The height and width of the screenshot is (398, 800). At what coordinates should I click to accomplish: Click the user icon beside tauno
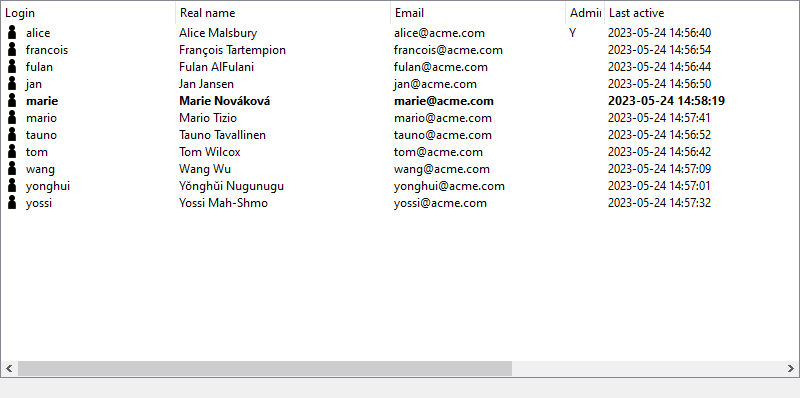click(12, 135)
